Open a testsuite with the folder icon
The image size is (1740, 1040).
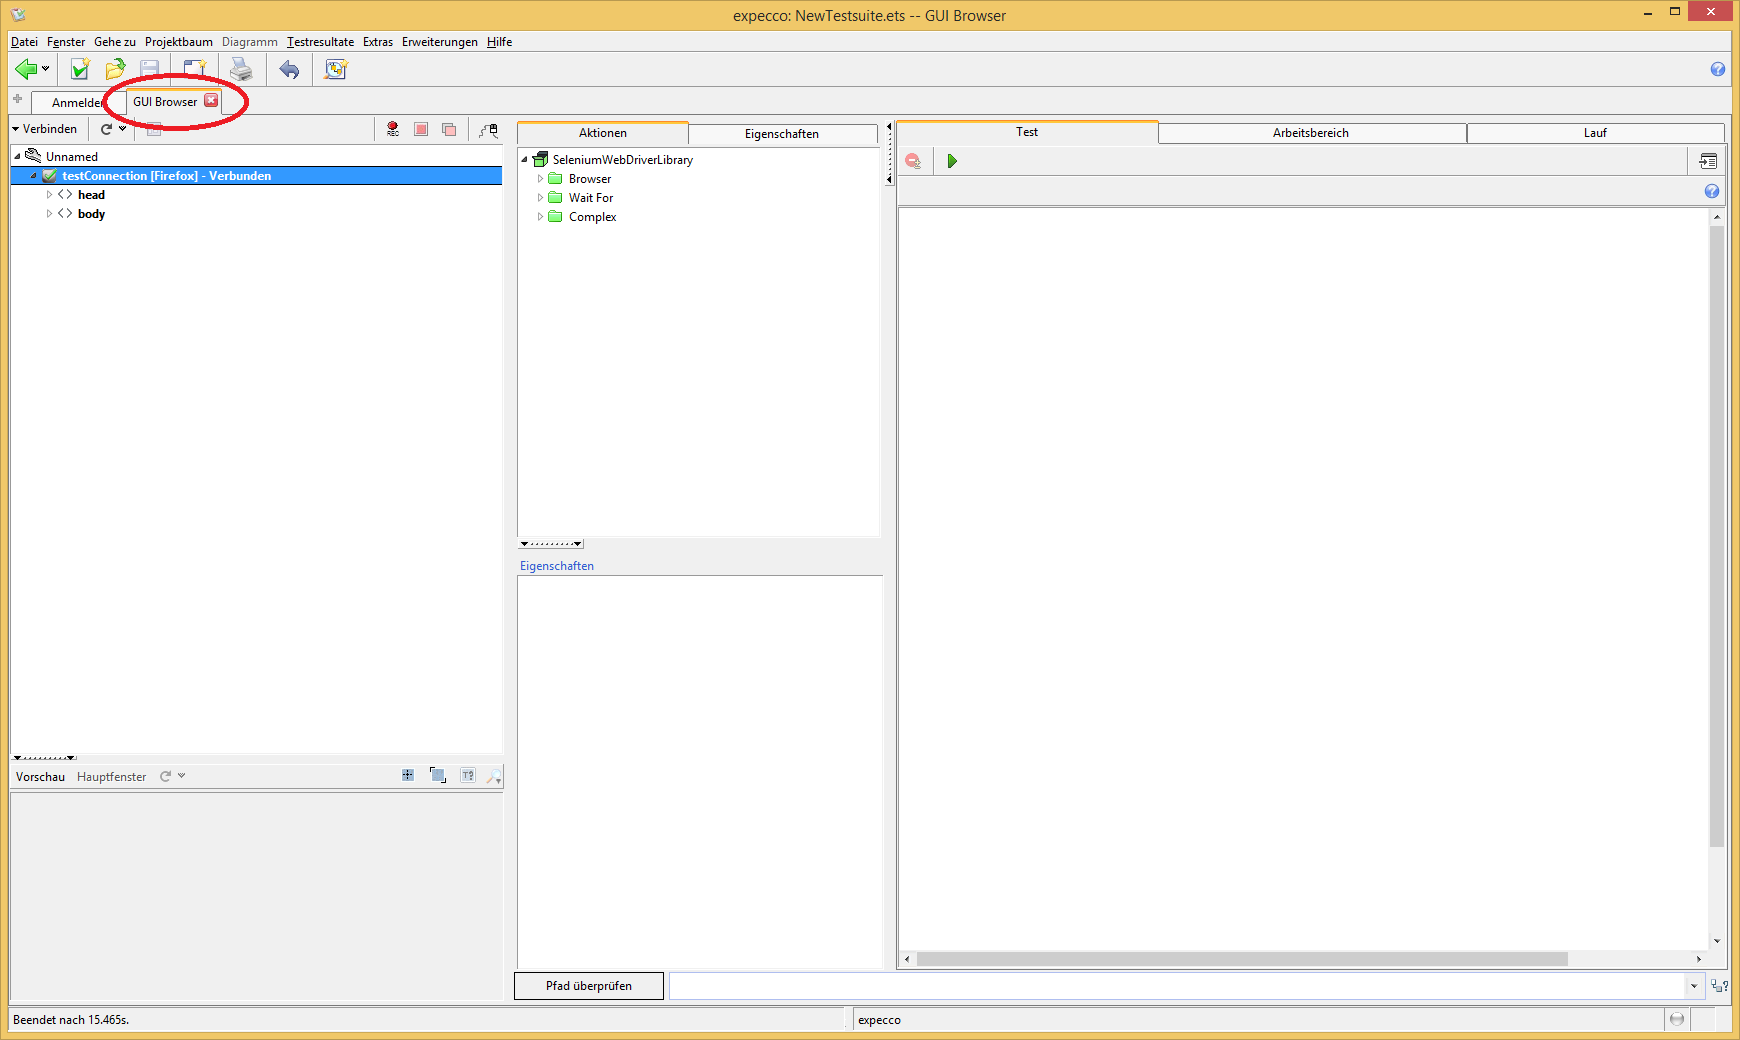[x=115, y=69]
